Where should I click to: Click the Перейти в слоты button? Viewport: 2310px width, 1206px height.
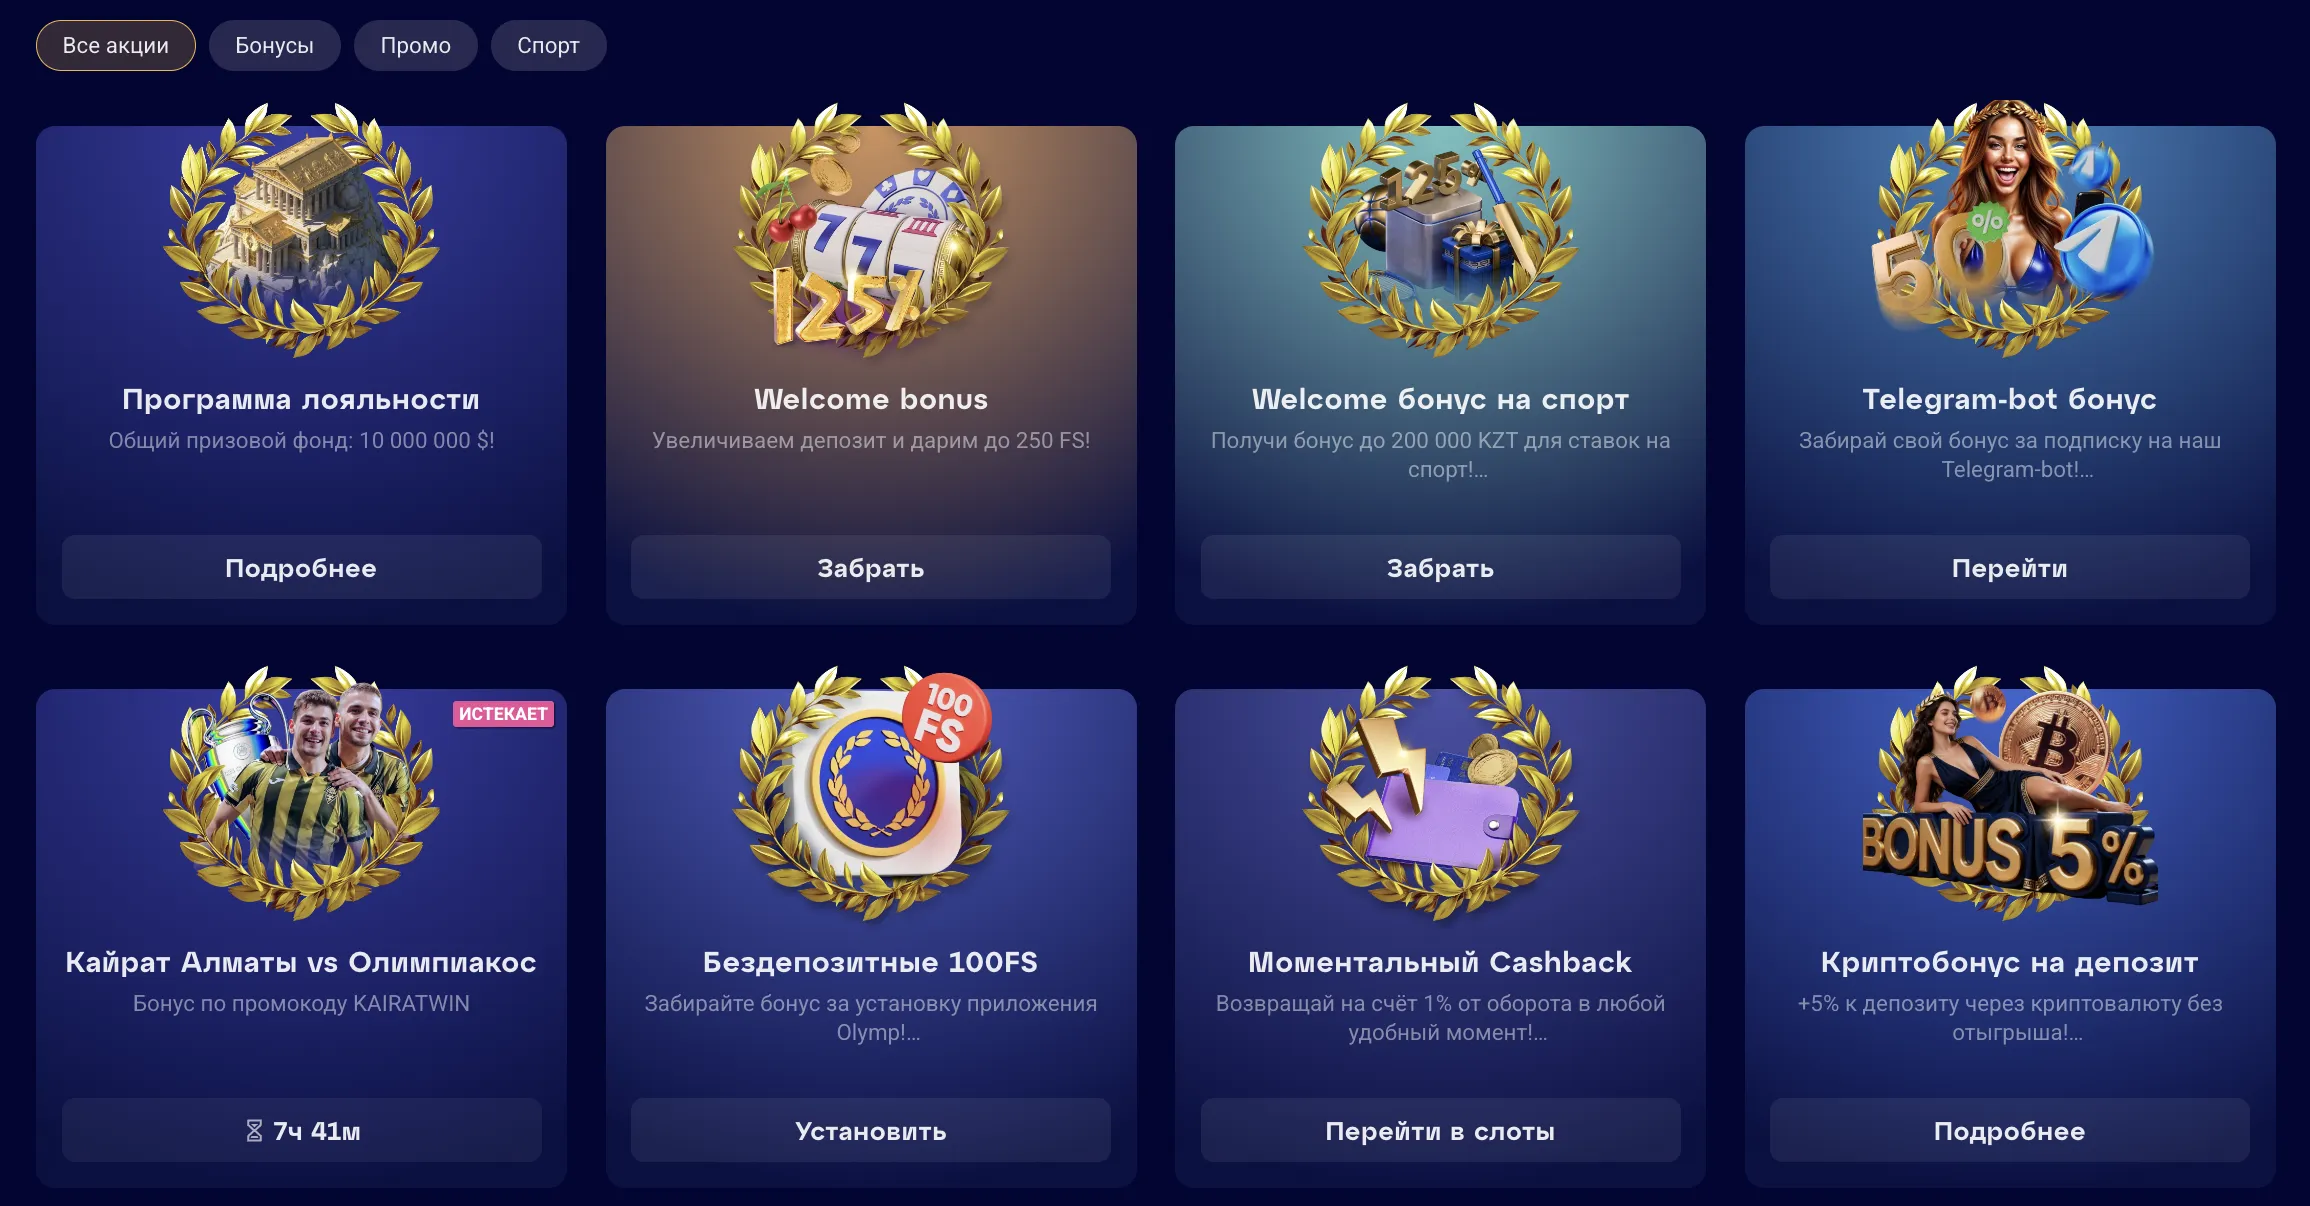click(x=1441, y=1130)
